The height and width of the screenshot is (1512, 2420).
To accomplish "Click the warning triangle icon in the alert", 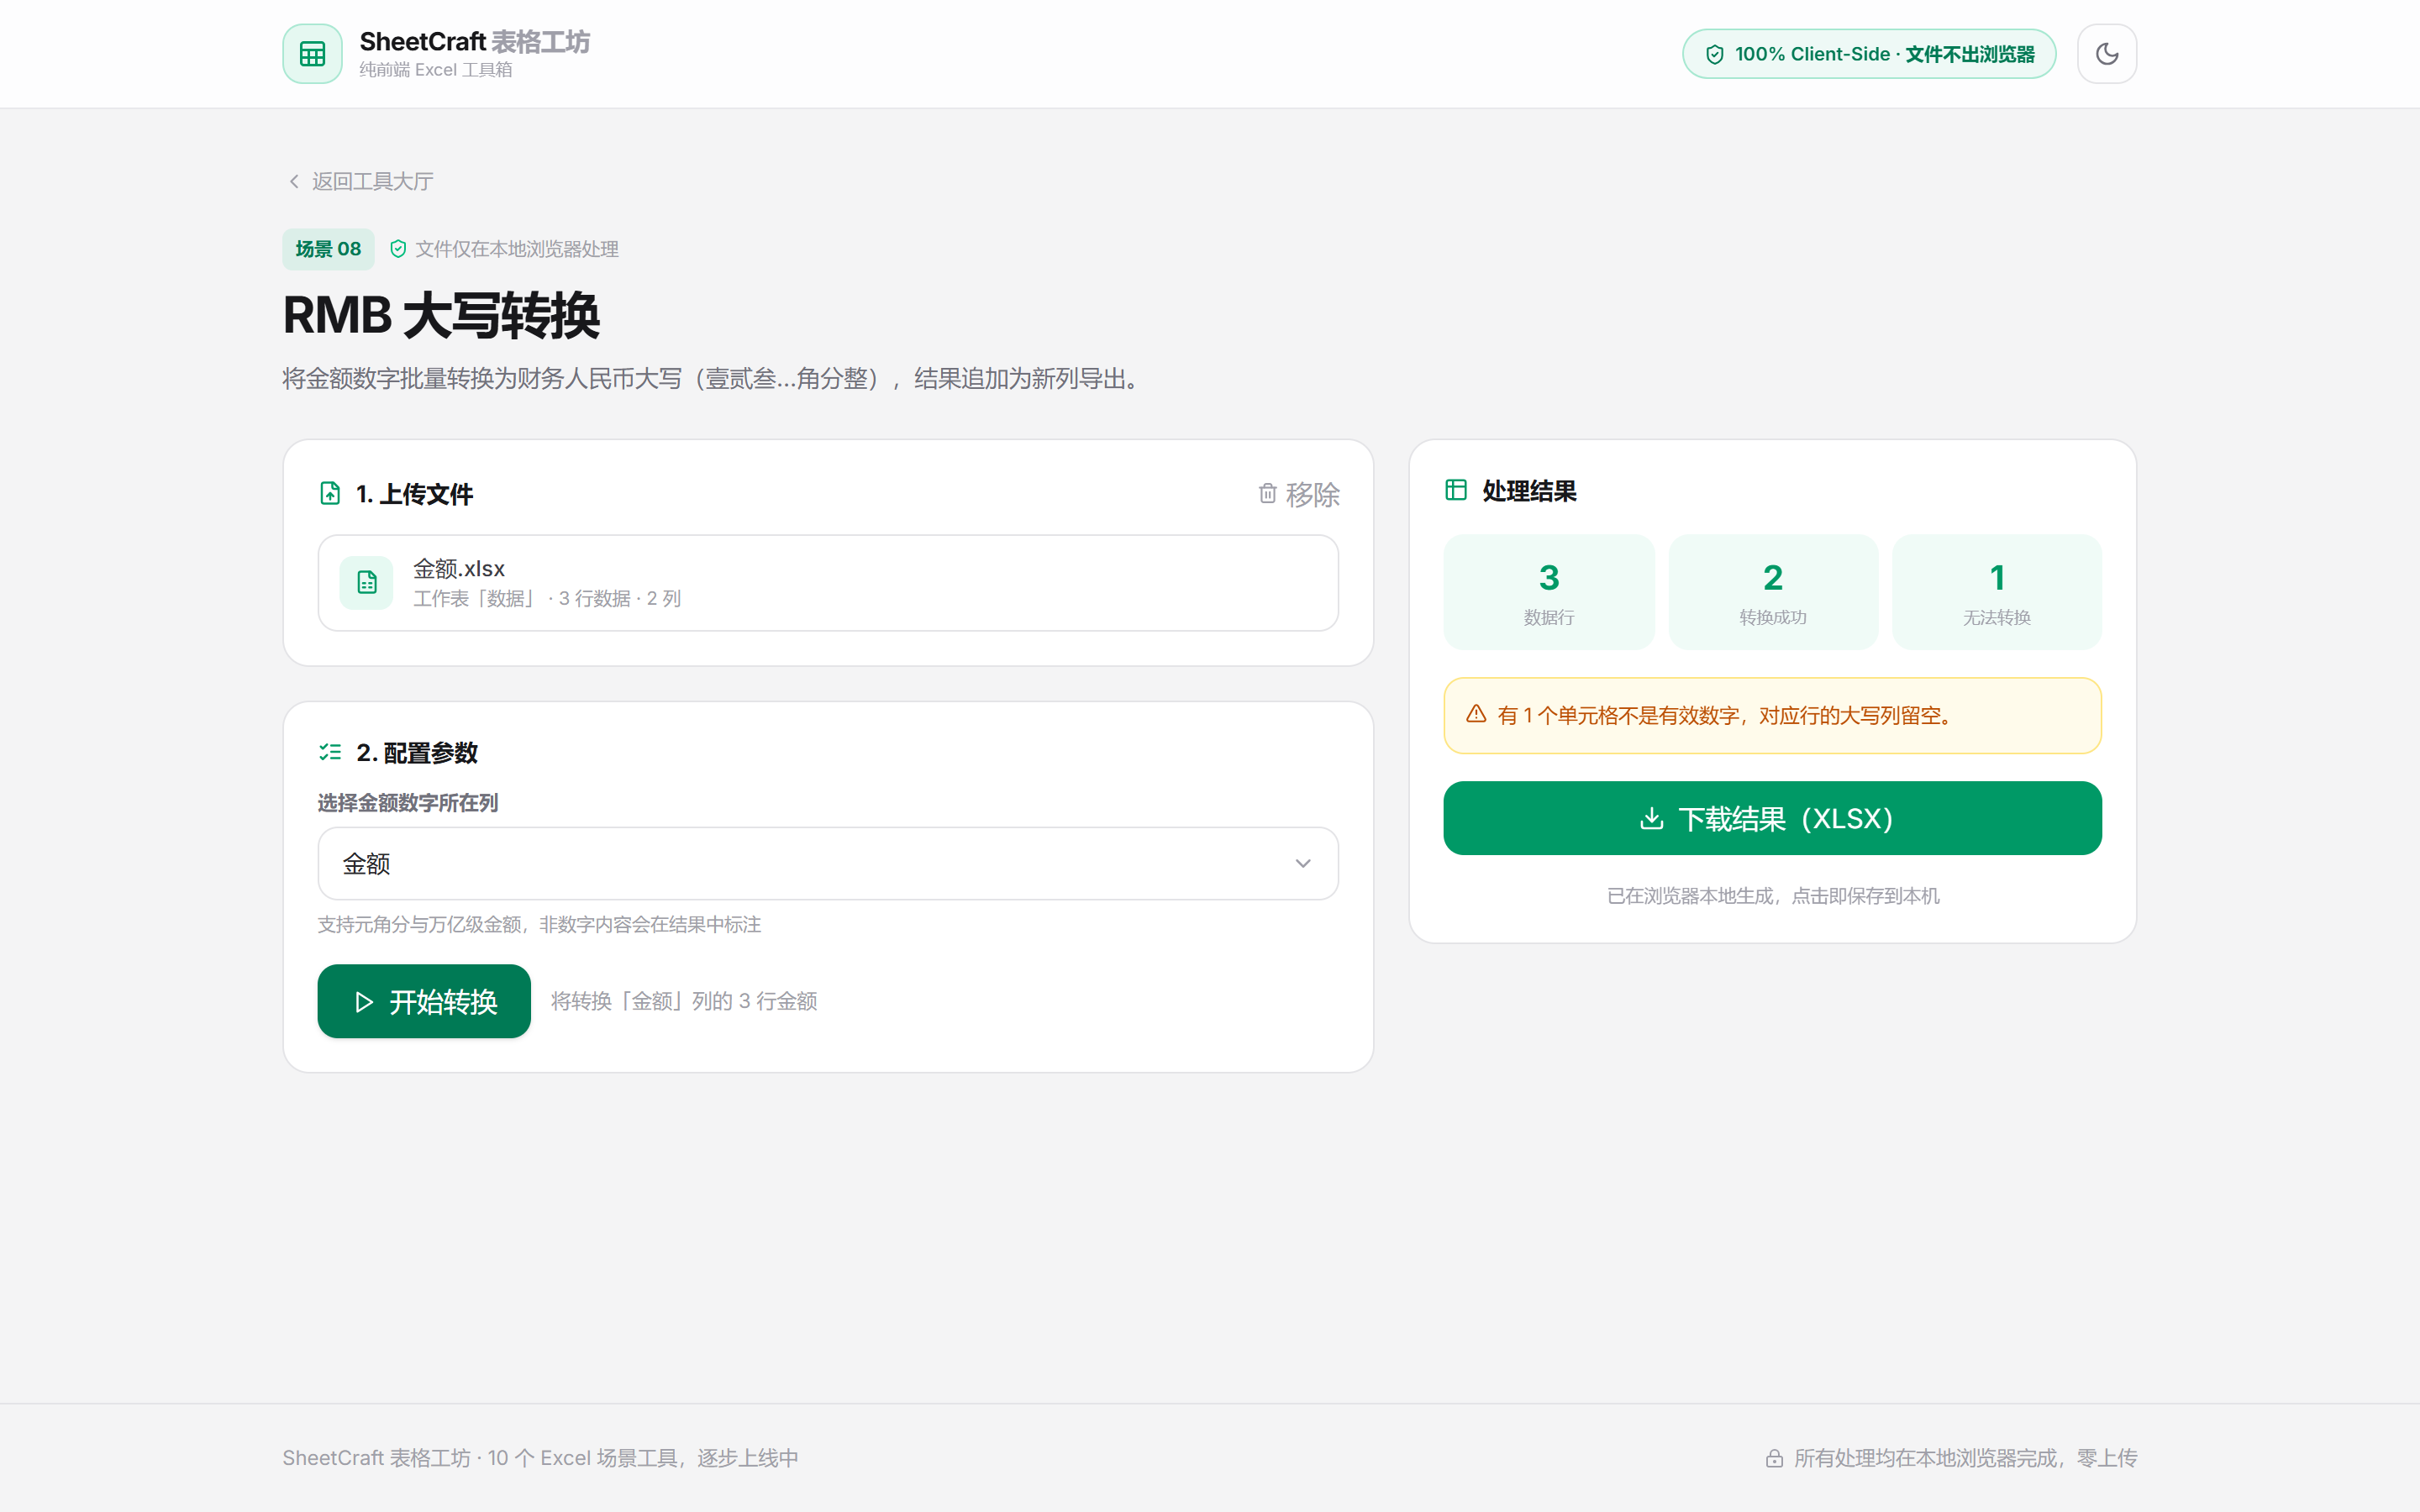I will (1476, 714).
